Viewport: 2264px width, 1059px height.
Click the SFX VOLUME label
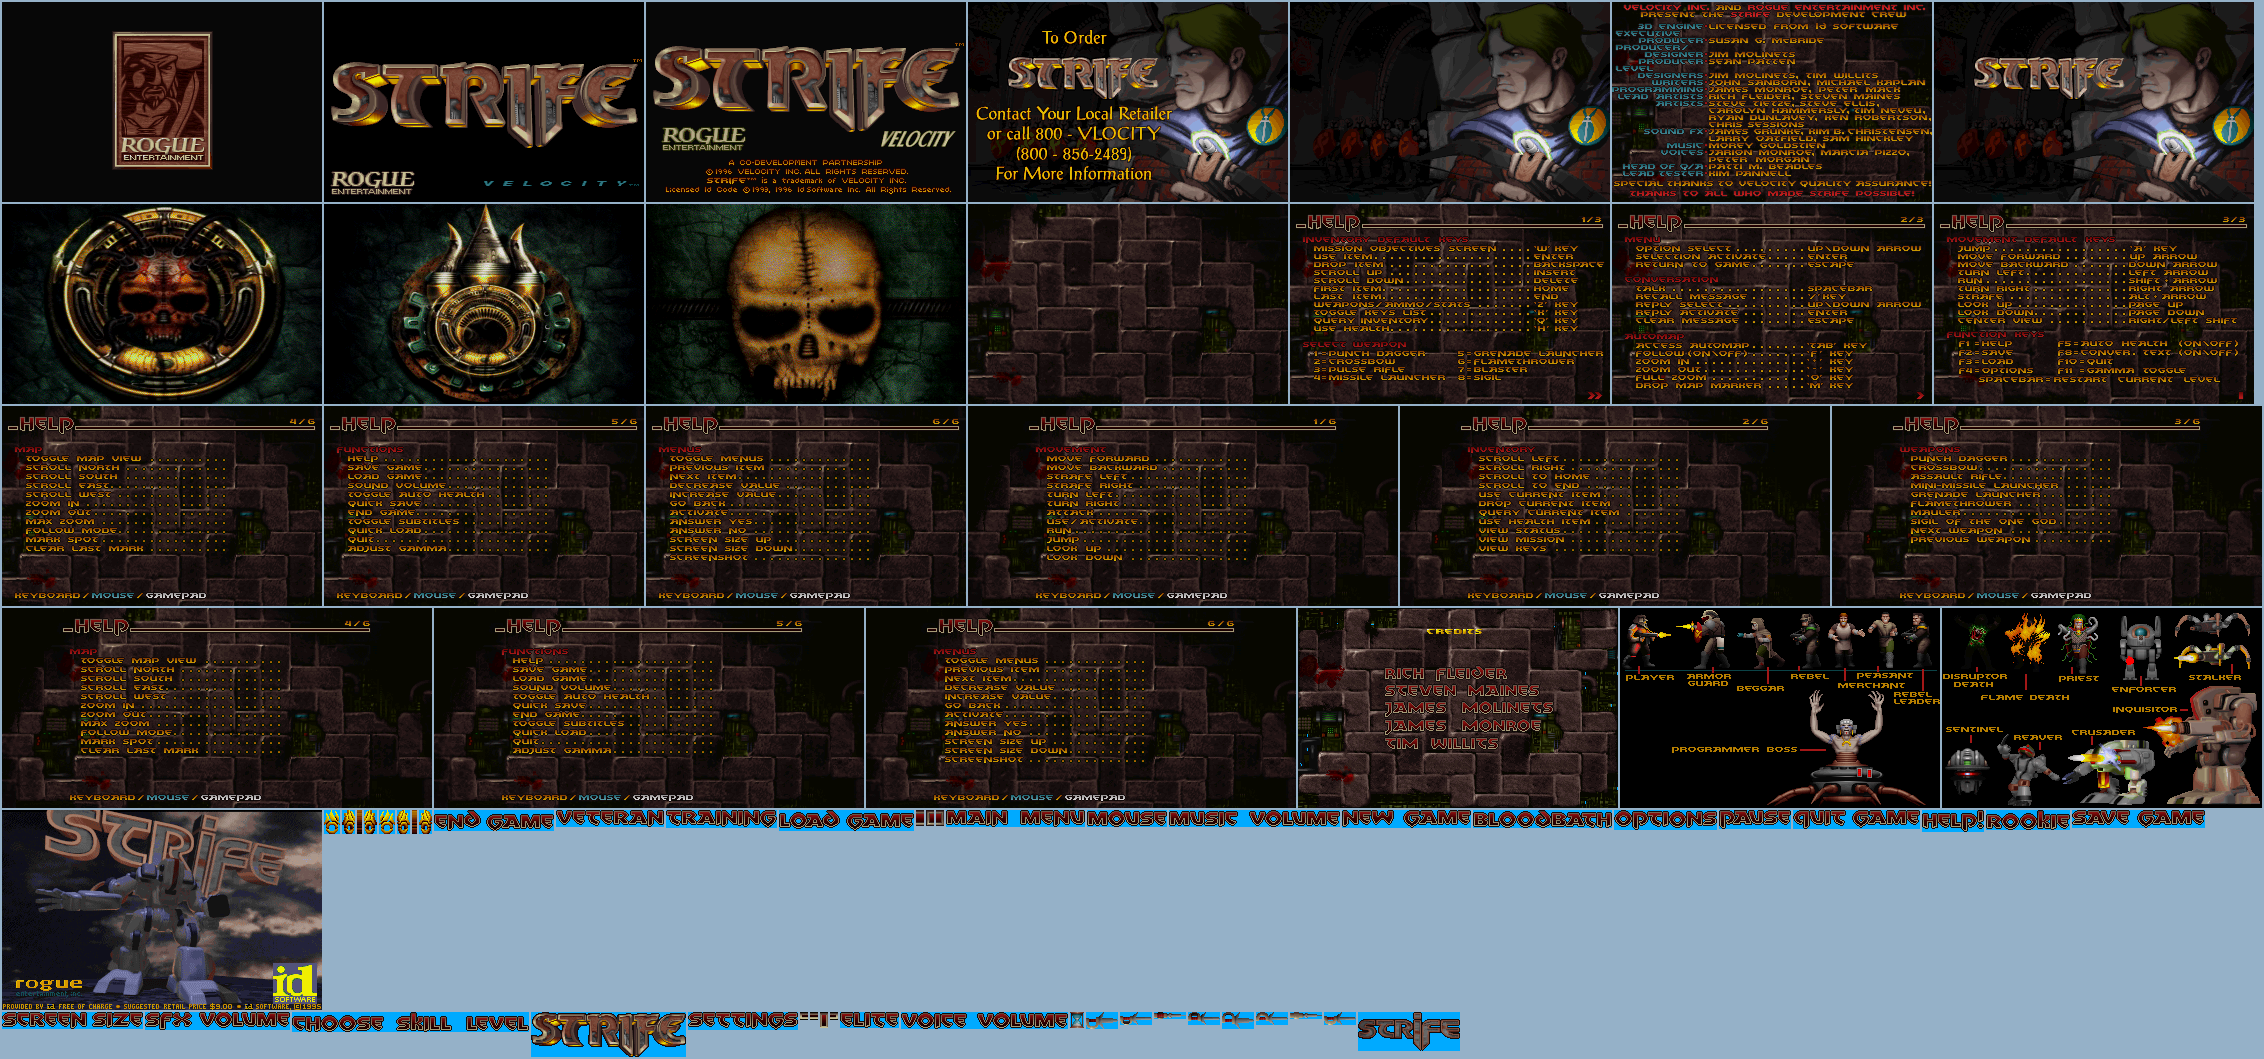pos(217,1020)
